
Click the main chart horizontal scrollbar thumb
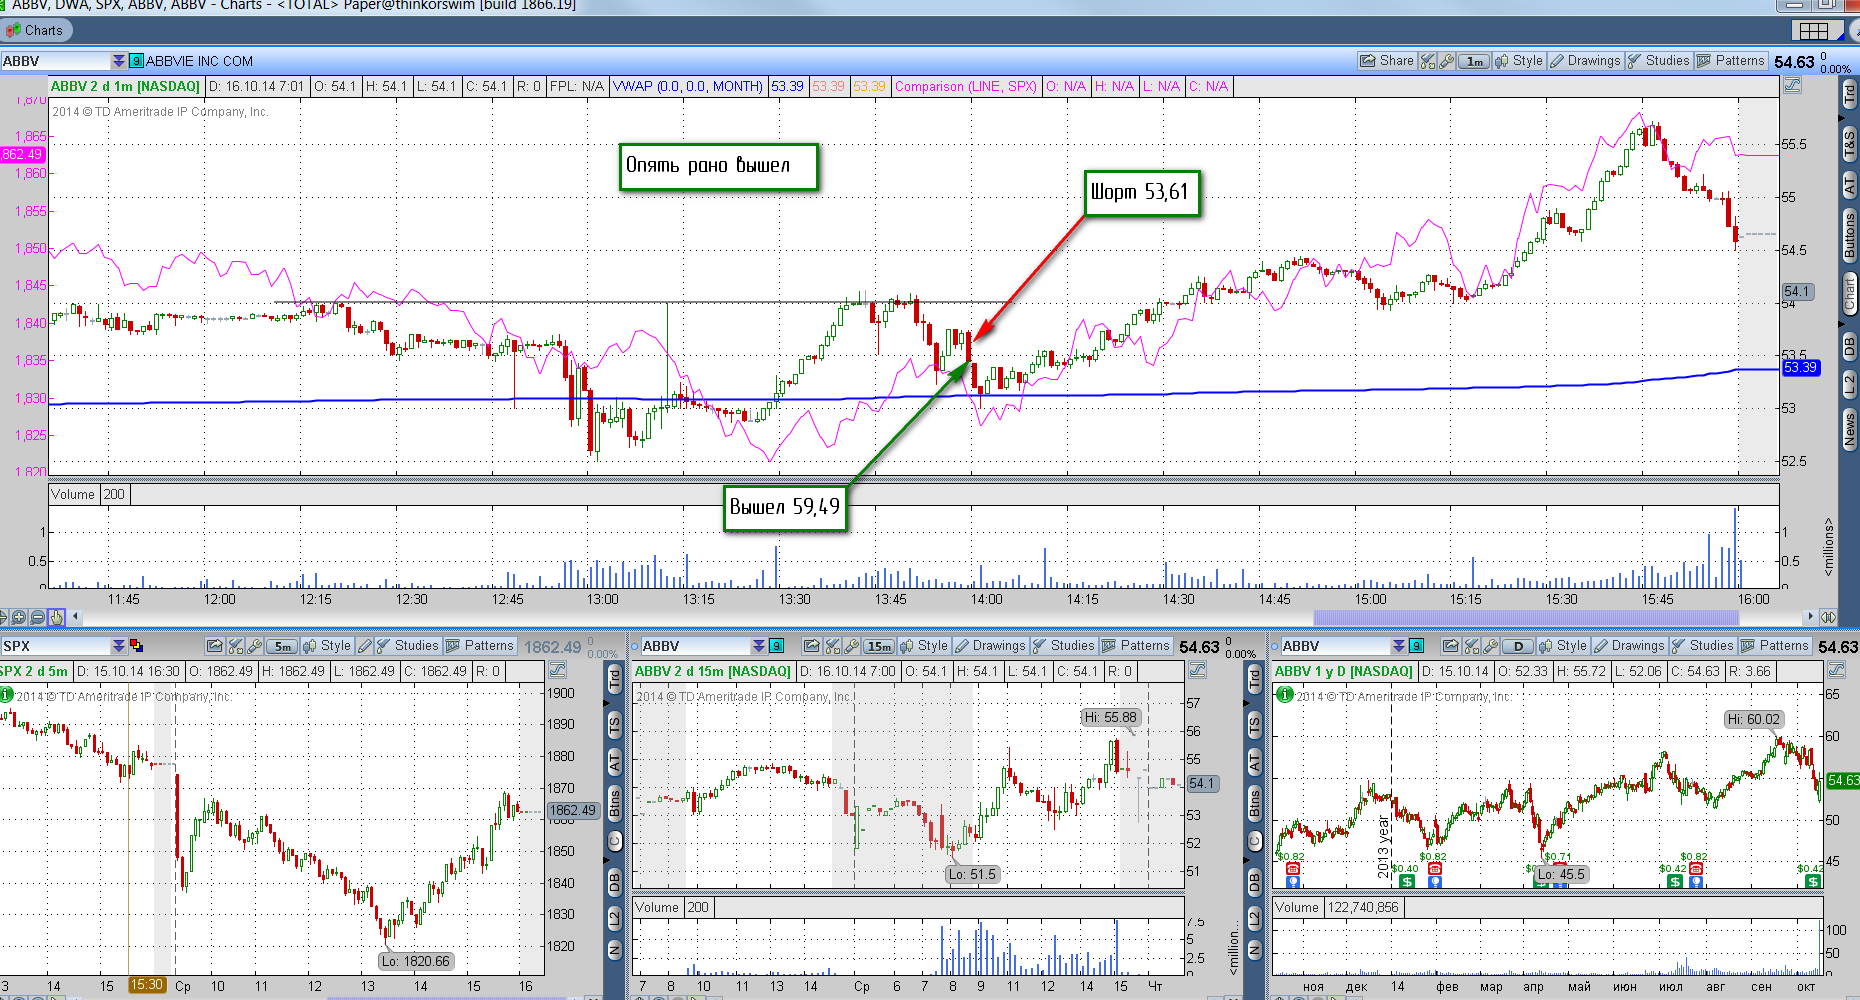coord(1525,617)
